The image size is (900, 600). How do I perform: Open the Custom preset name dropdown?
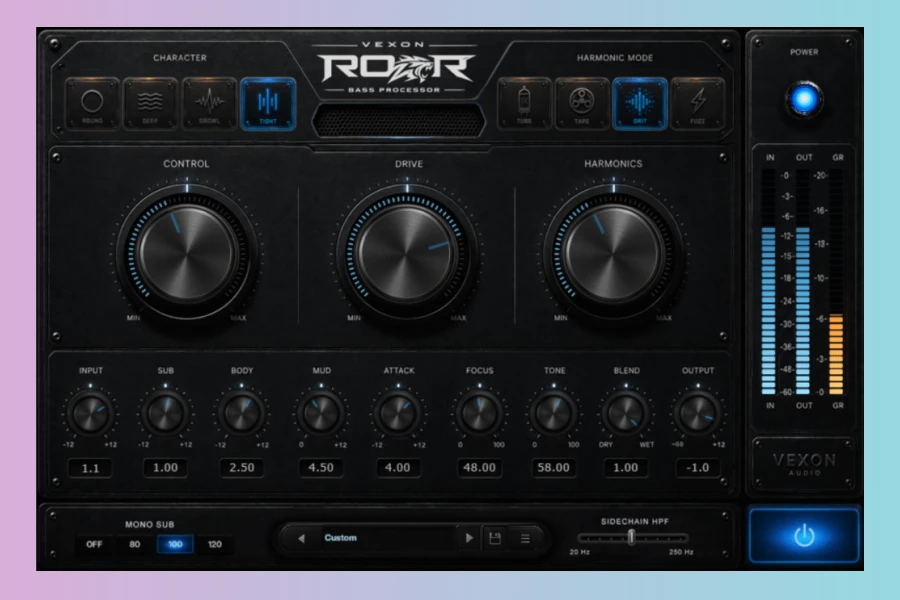(387, 538)
